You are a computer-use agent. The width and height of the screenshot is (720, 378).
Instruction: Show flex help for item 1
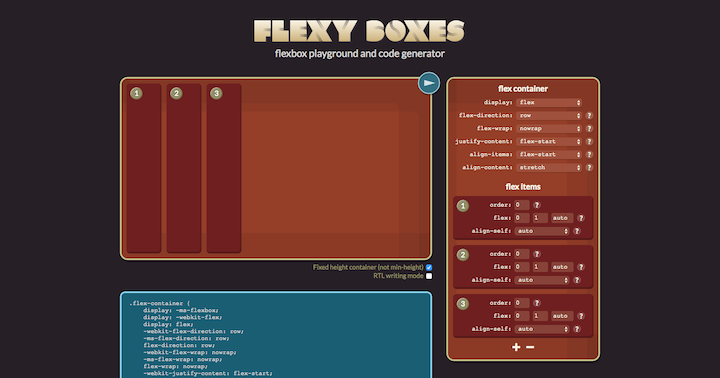click(581, 218)
